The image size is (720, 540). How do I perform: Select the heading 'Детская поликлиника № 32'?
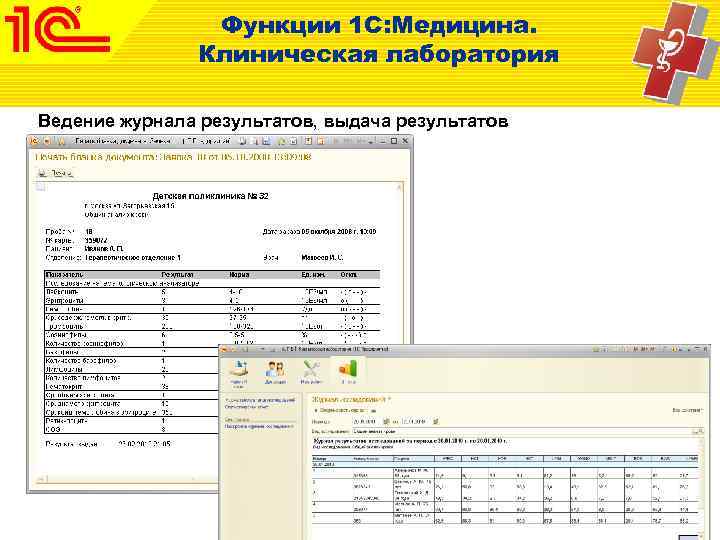coord(210,196)
